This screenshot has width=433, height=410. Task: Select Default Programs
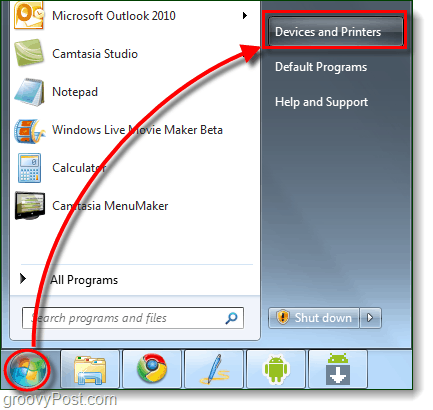pyautogui.click(x=321, y=67)
